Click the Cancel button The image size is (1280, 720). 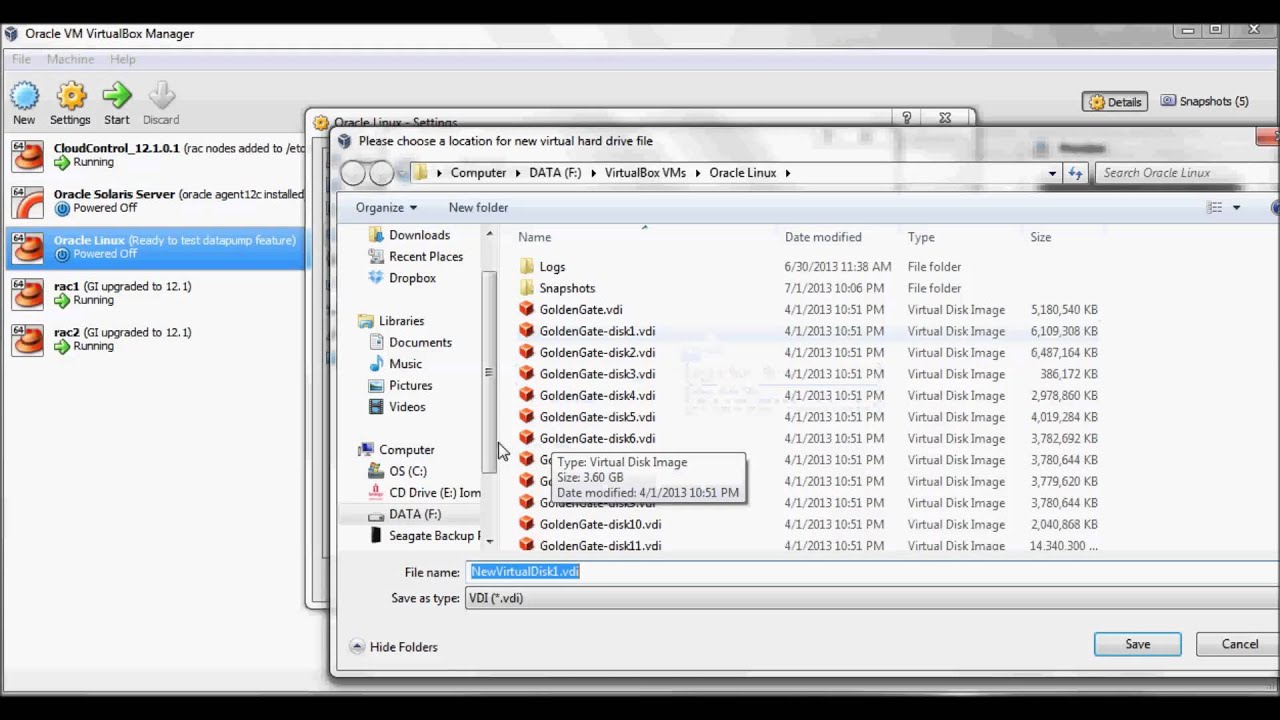1240,644
